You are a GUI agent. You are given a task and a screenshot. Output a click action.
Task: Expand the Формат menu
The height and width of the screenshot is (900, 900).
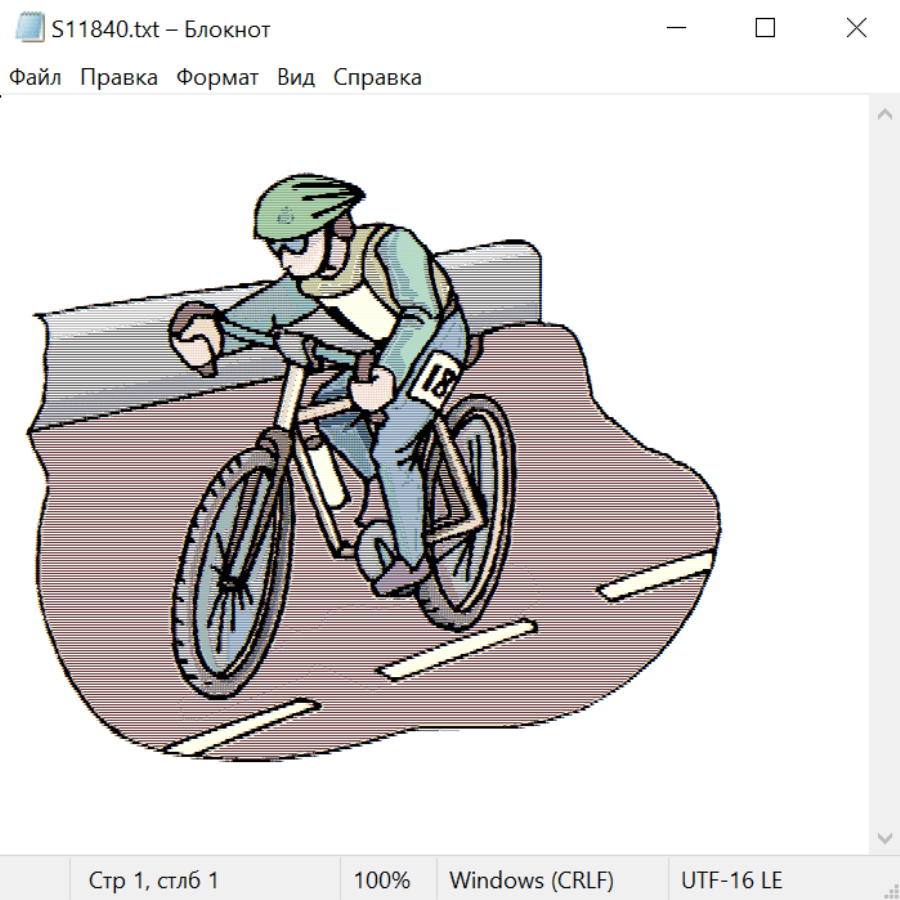coord(217,78)
